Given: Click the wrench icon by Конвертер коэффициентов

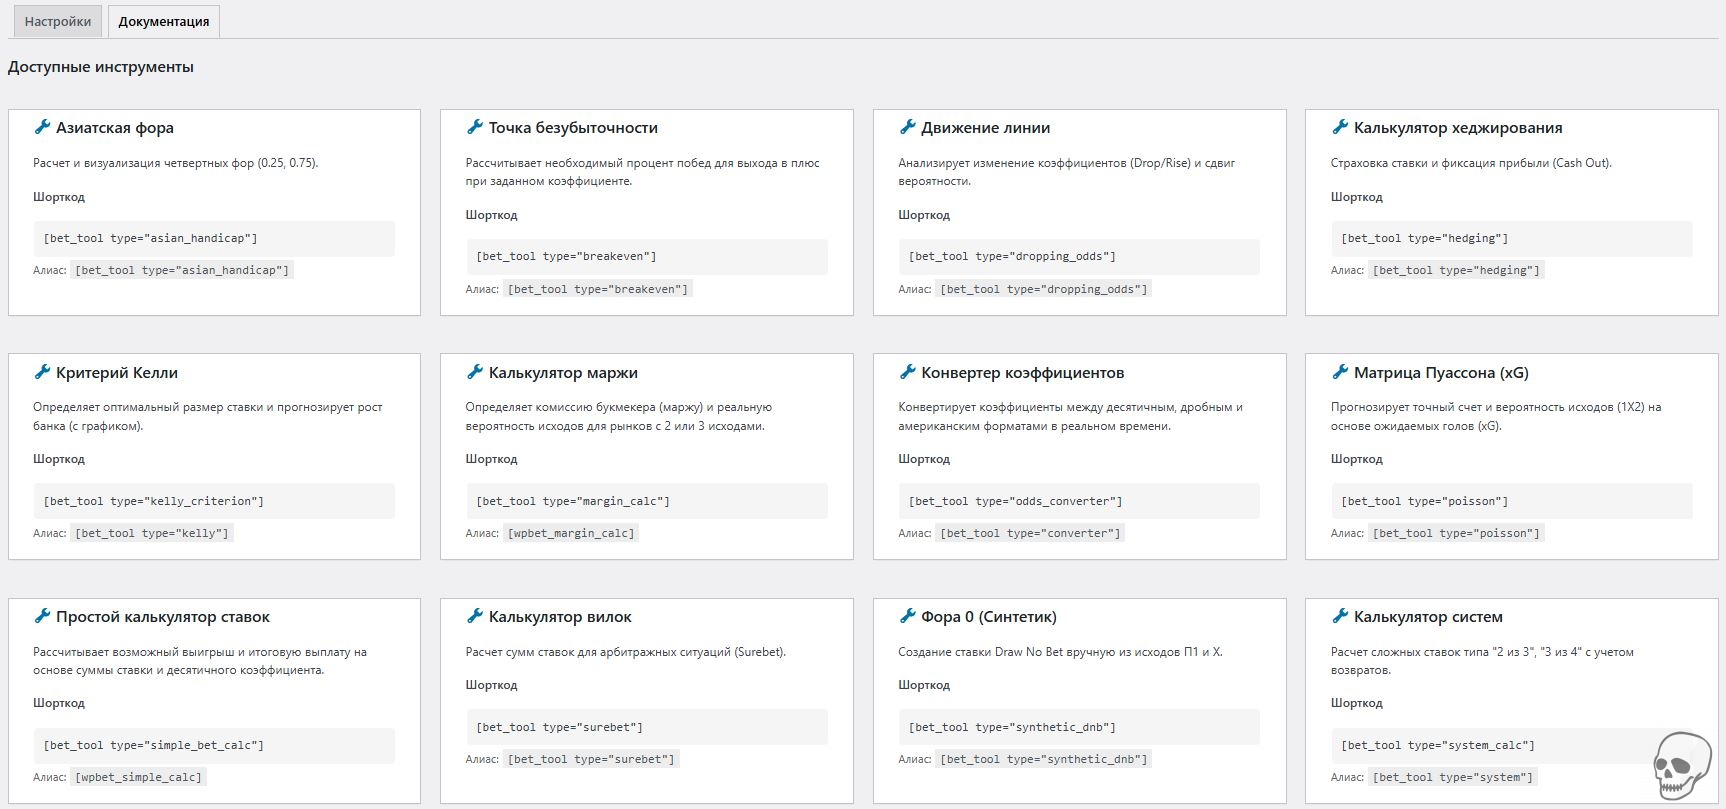Looking at the screenshot, I should 907,372.
